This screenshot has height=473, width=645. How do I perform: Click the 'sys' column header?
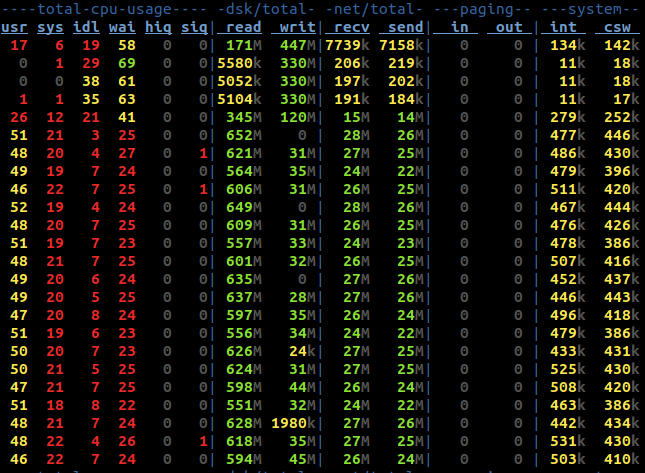click(x=50, y=27)
